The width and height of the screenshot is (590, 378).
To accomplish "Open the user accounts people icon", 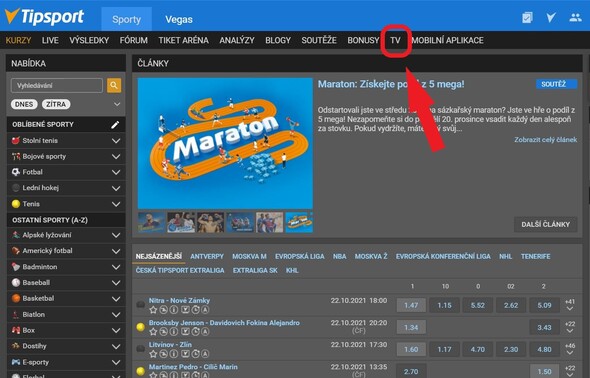I will coord(575,17).
